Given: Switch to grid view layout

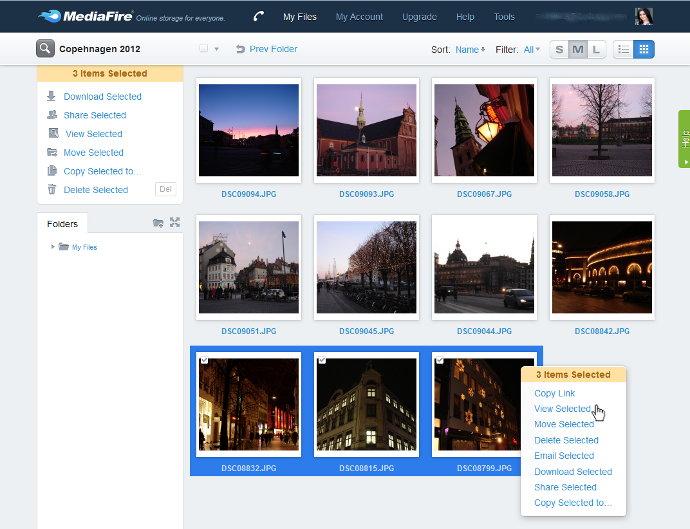Looking at the screenshot, I should pyautogui.click(x=644, y=49).
